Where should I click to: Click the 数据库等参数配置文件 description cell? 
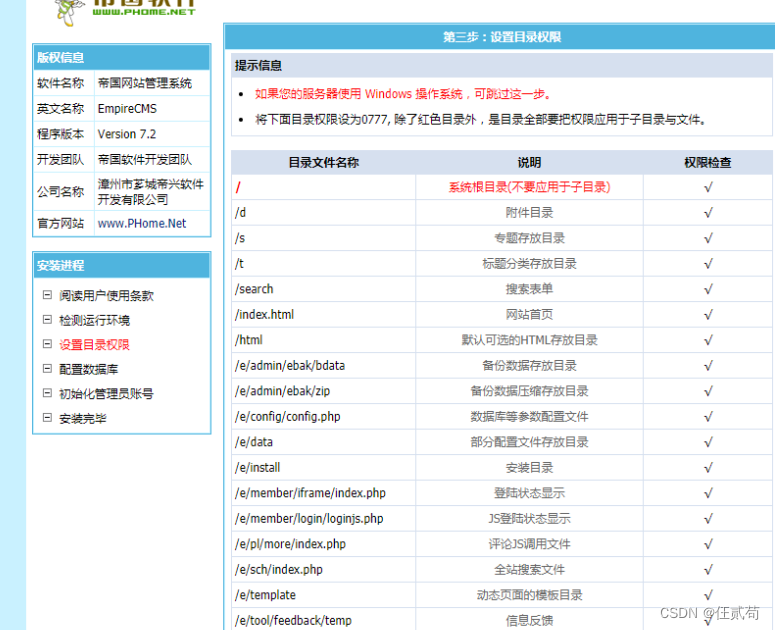tap(529, 417)
